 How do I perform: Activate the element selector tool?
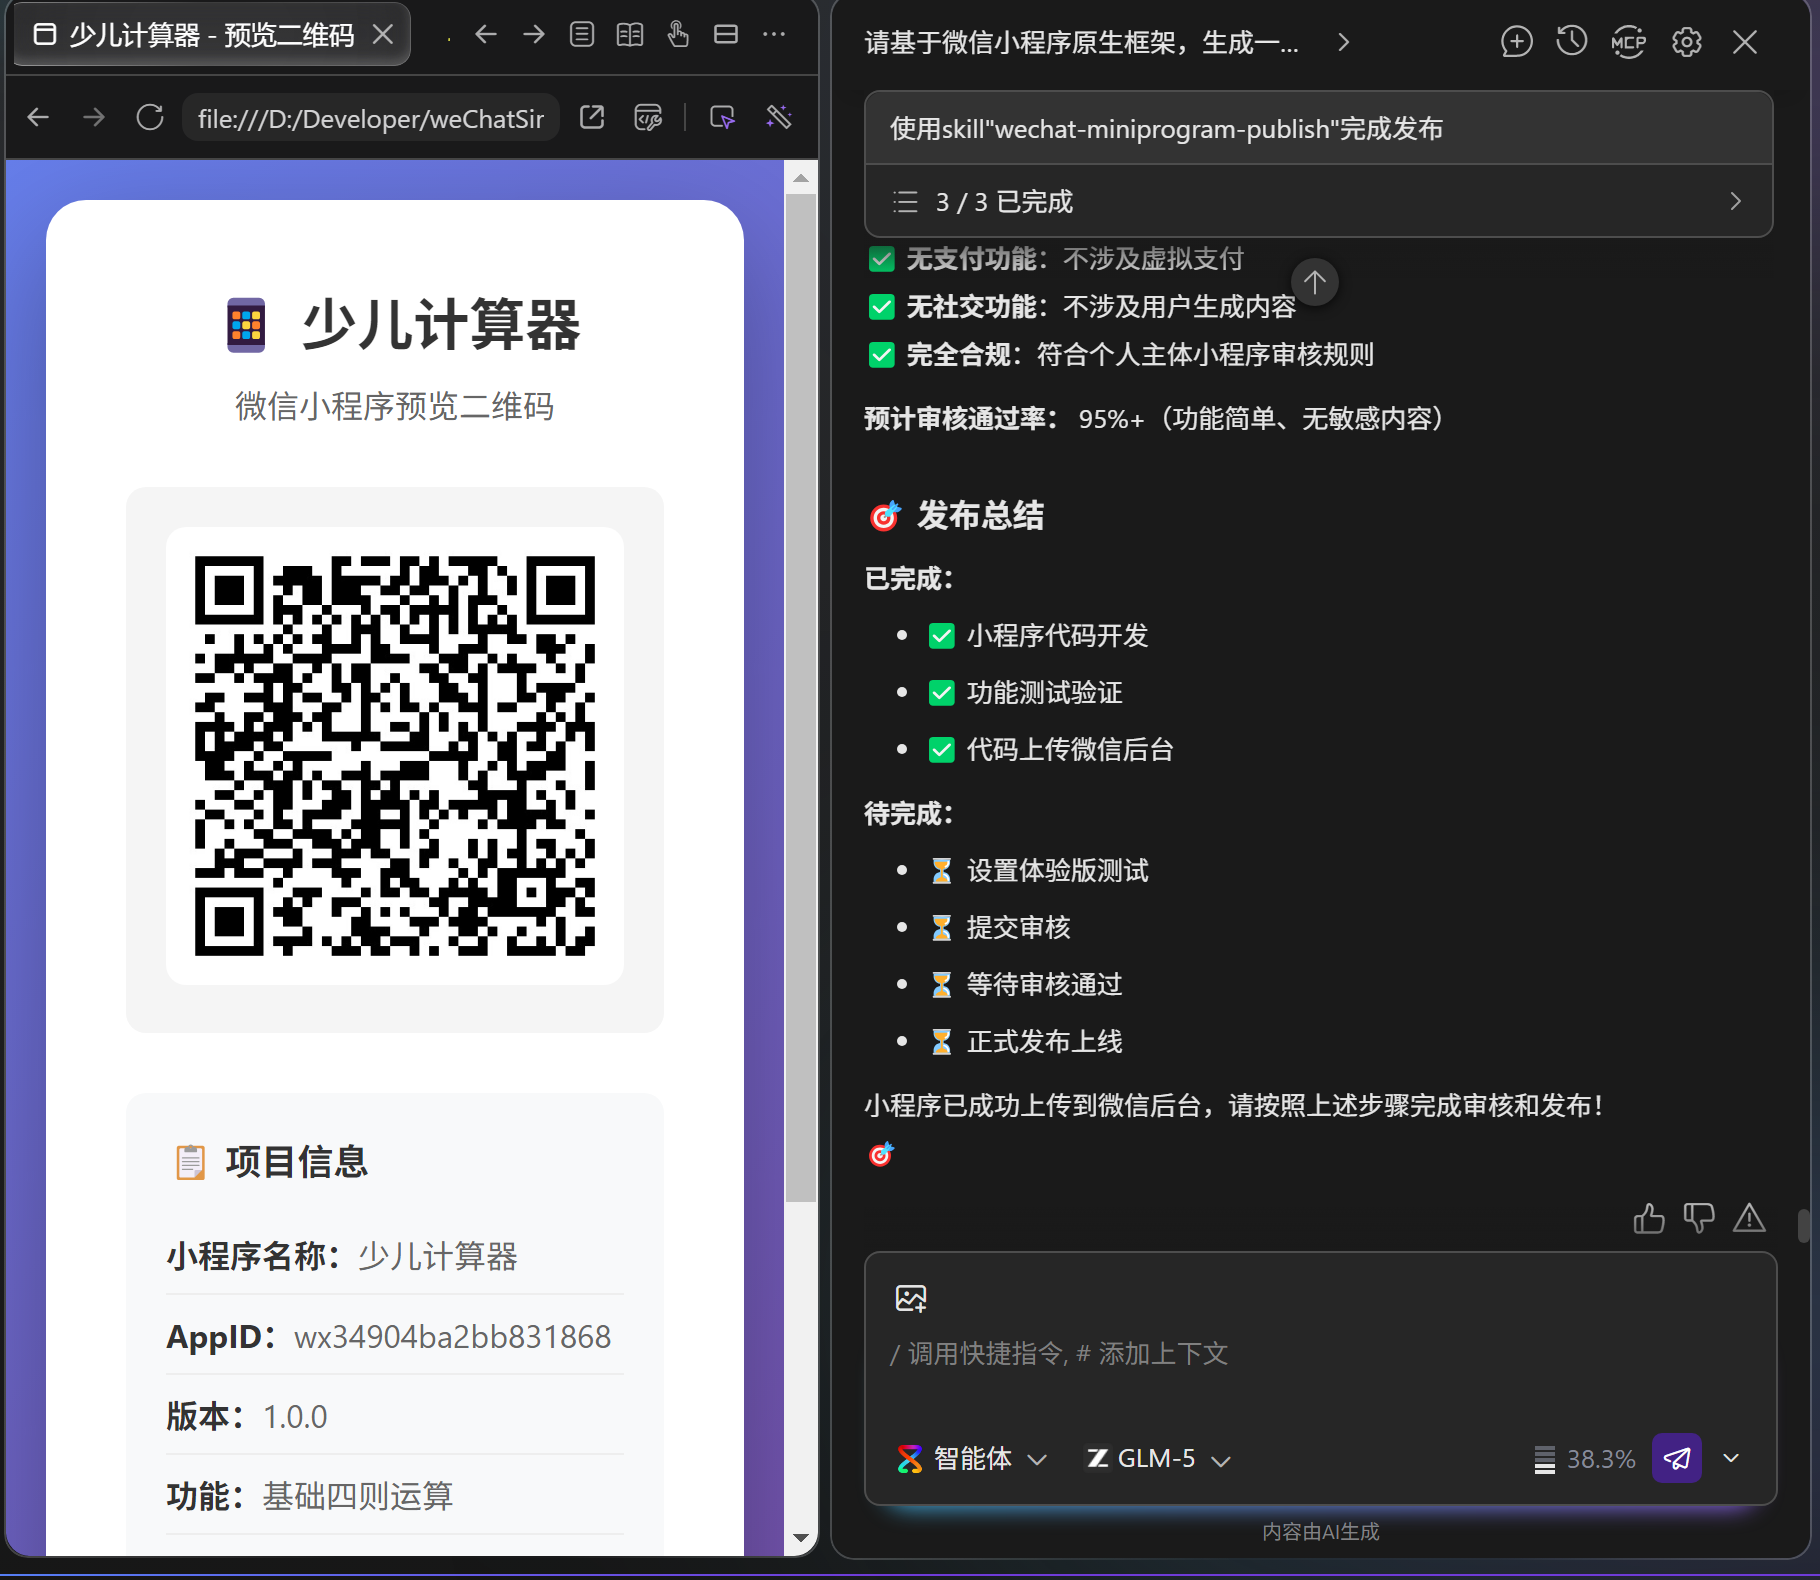[x=722, y=118]
